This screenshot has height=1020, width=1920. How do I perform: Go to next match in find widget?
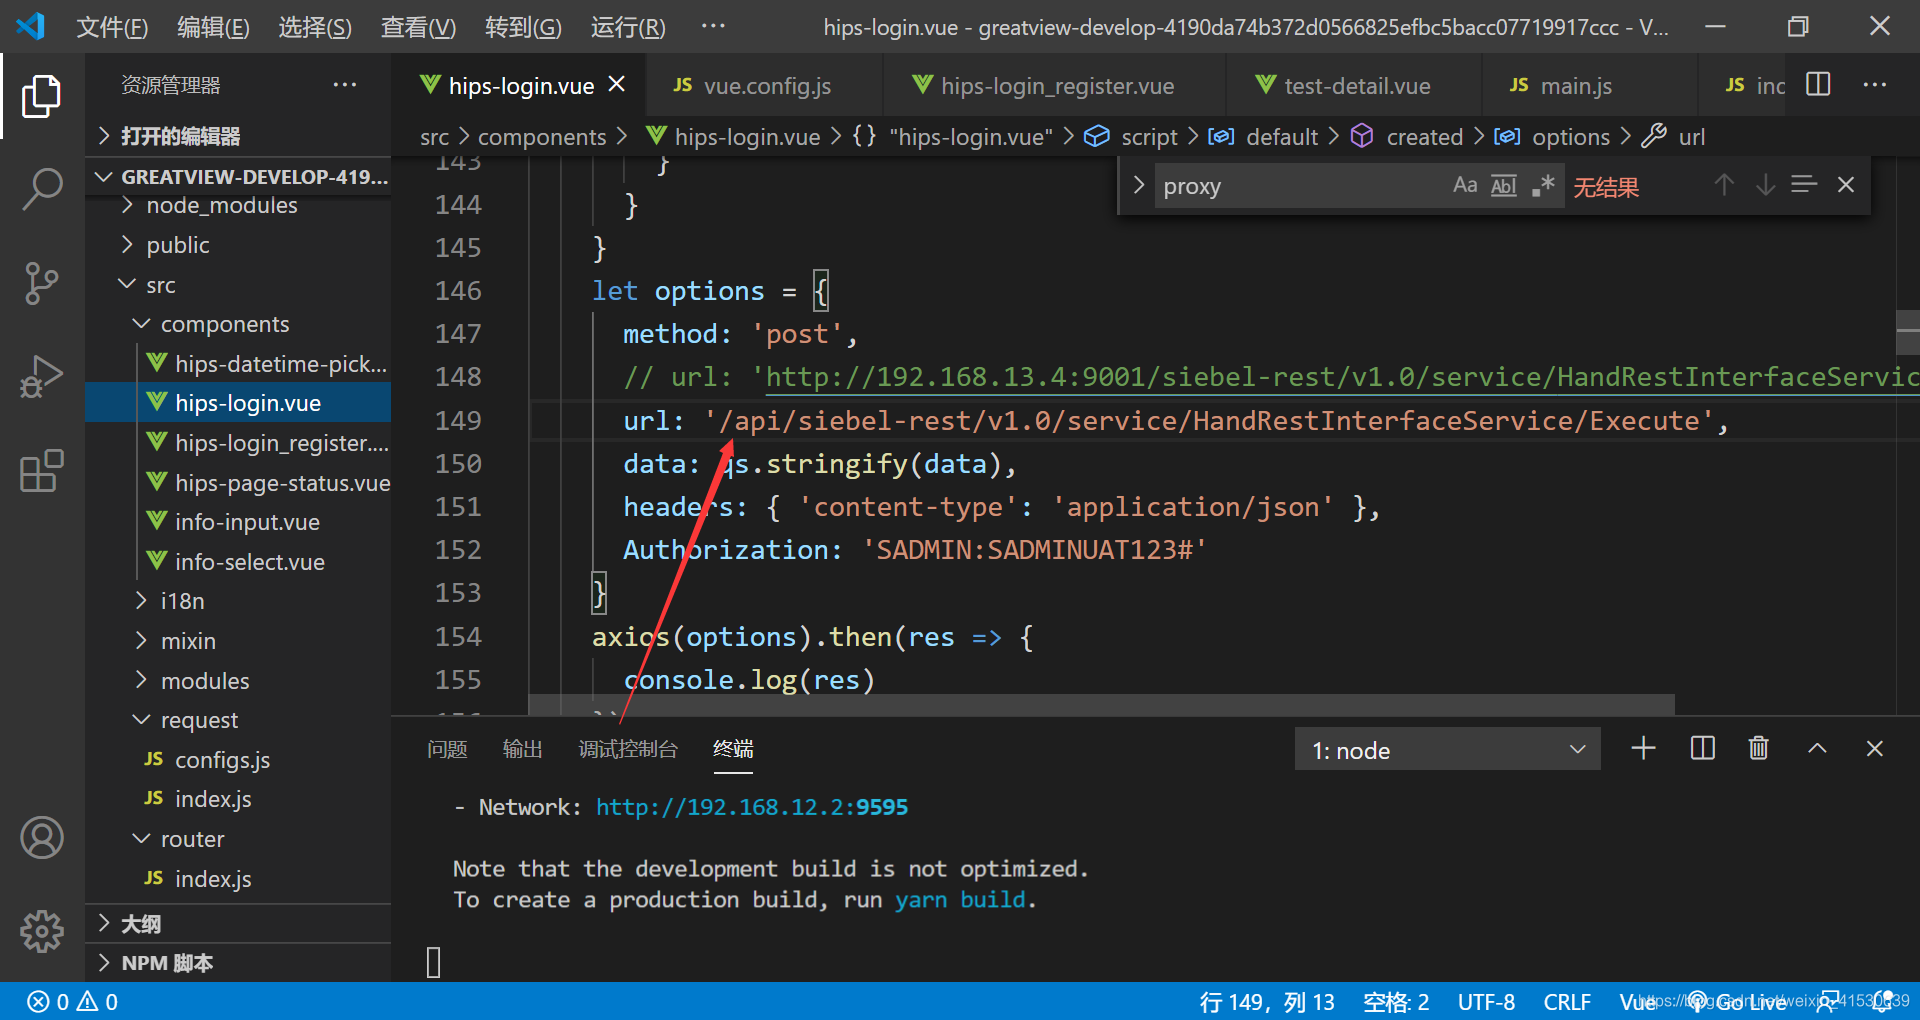pos(1766,185)
